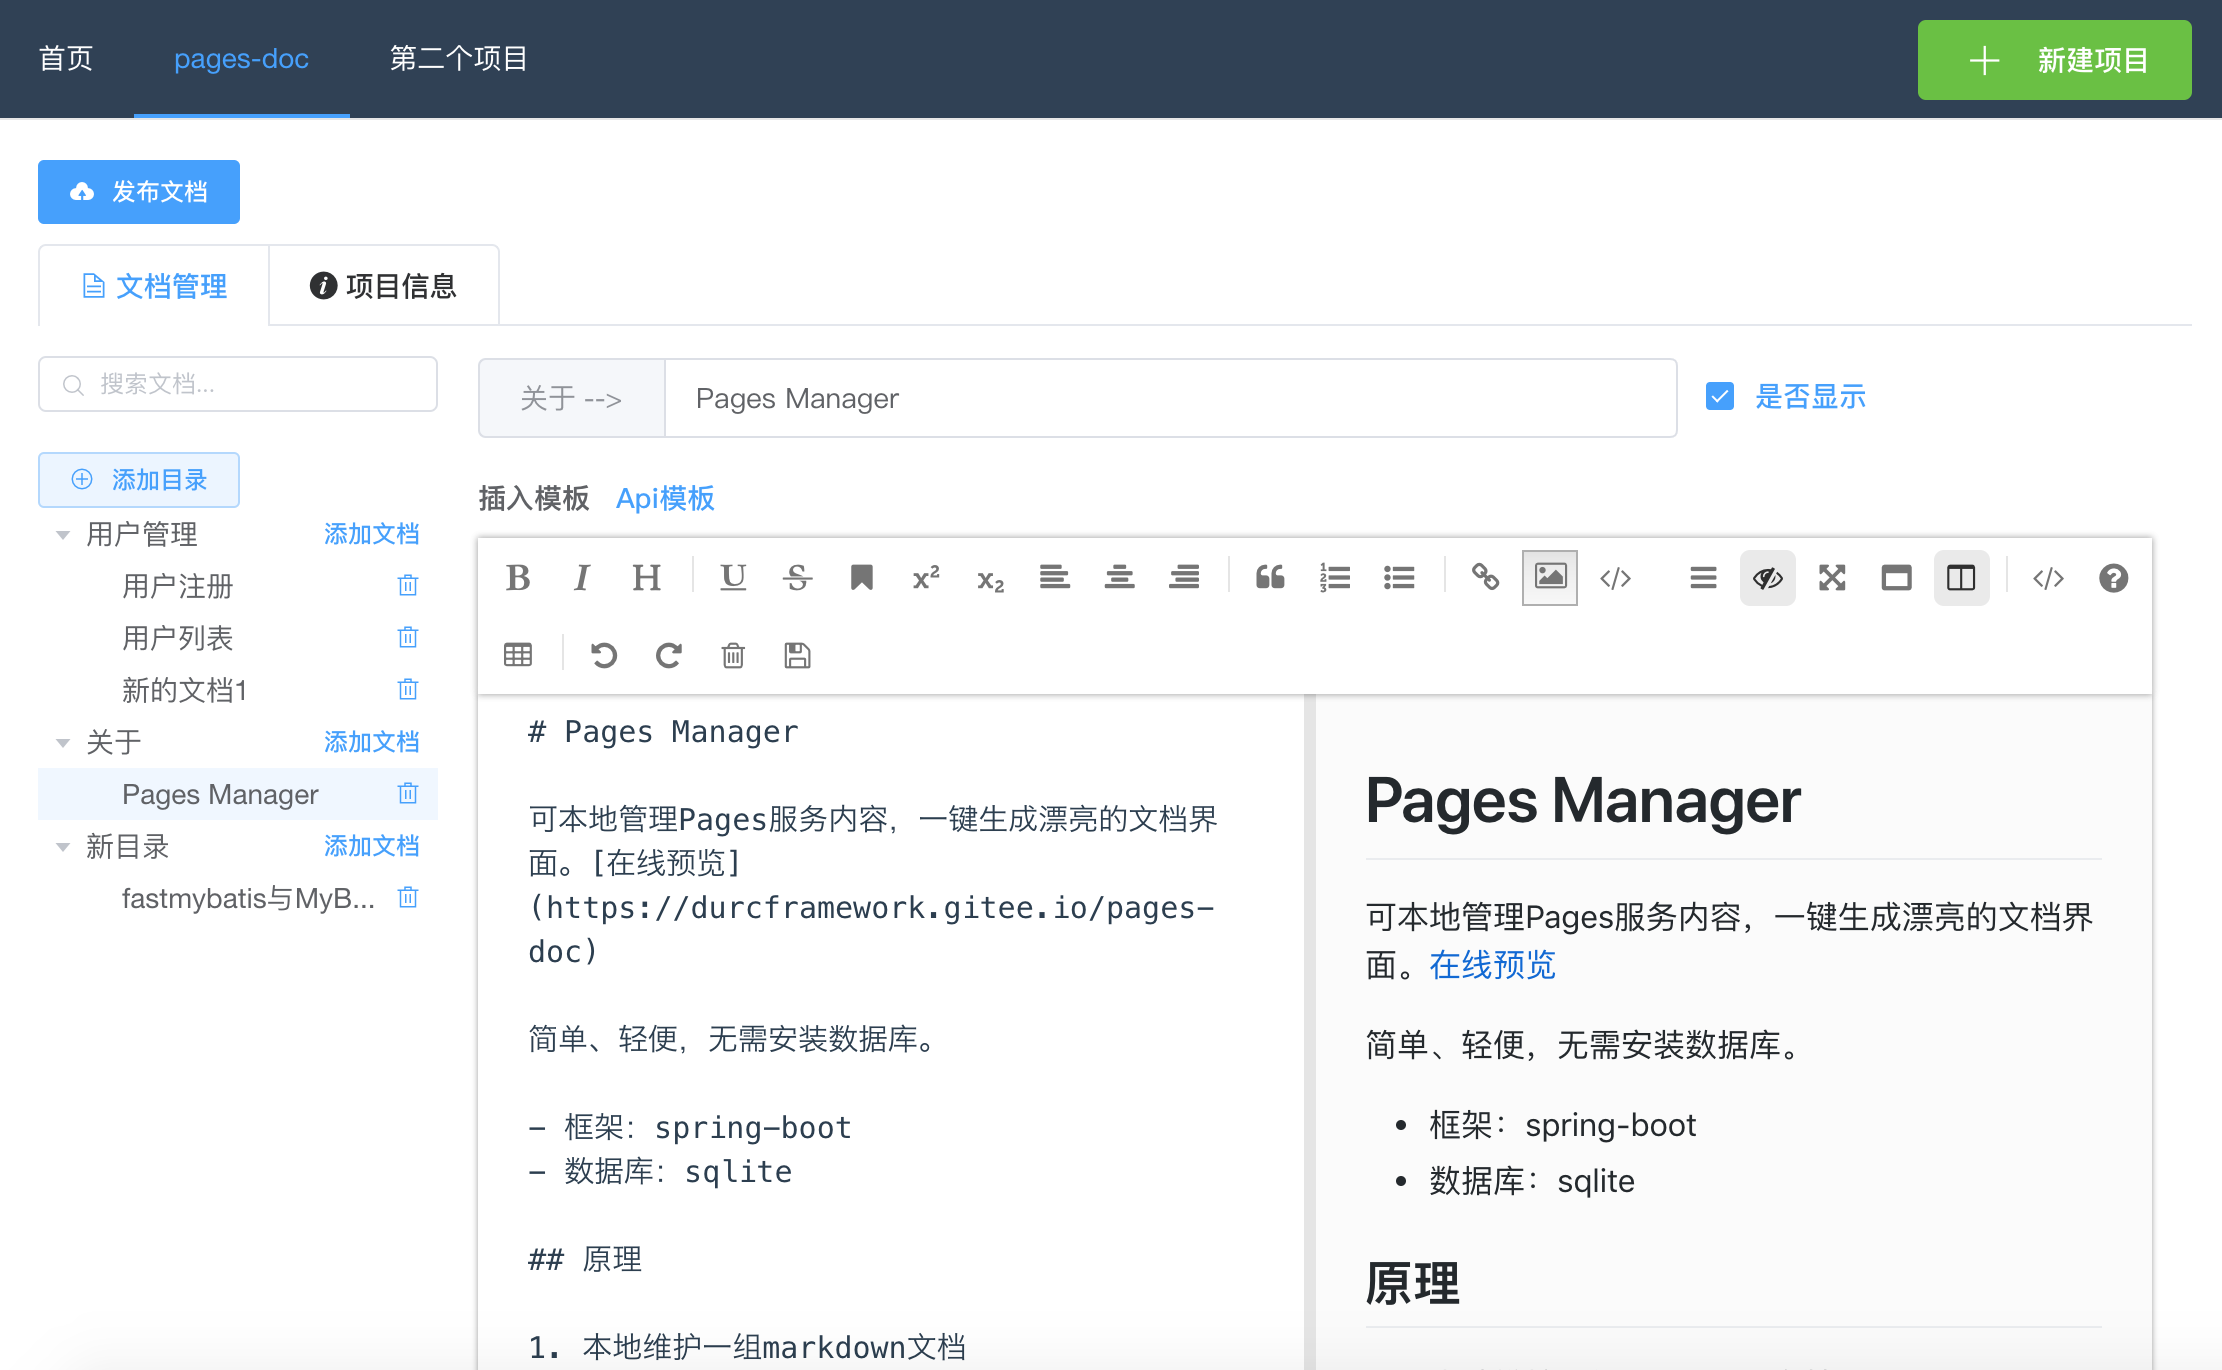This screenshot has height=1370, width=2222.
Task: Insert an unordered list
Action: [x=1399, y=577]
